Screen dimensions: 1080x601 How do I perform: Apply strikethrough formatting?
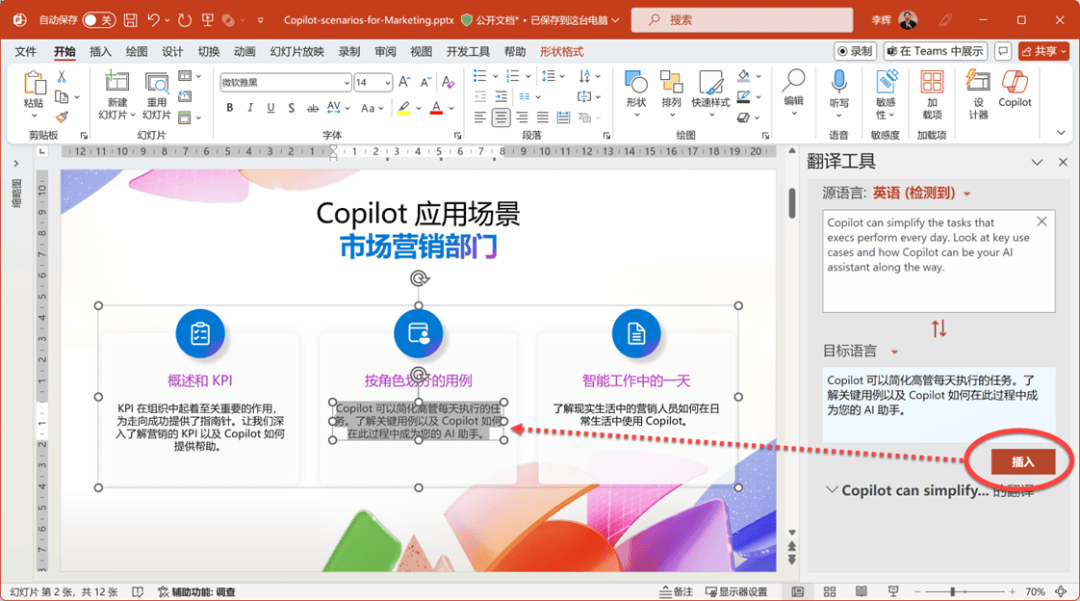[x=312, y=107]
